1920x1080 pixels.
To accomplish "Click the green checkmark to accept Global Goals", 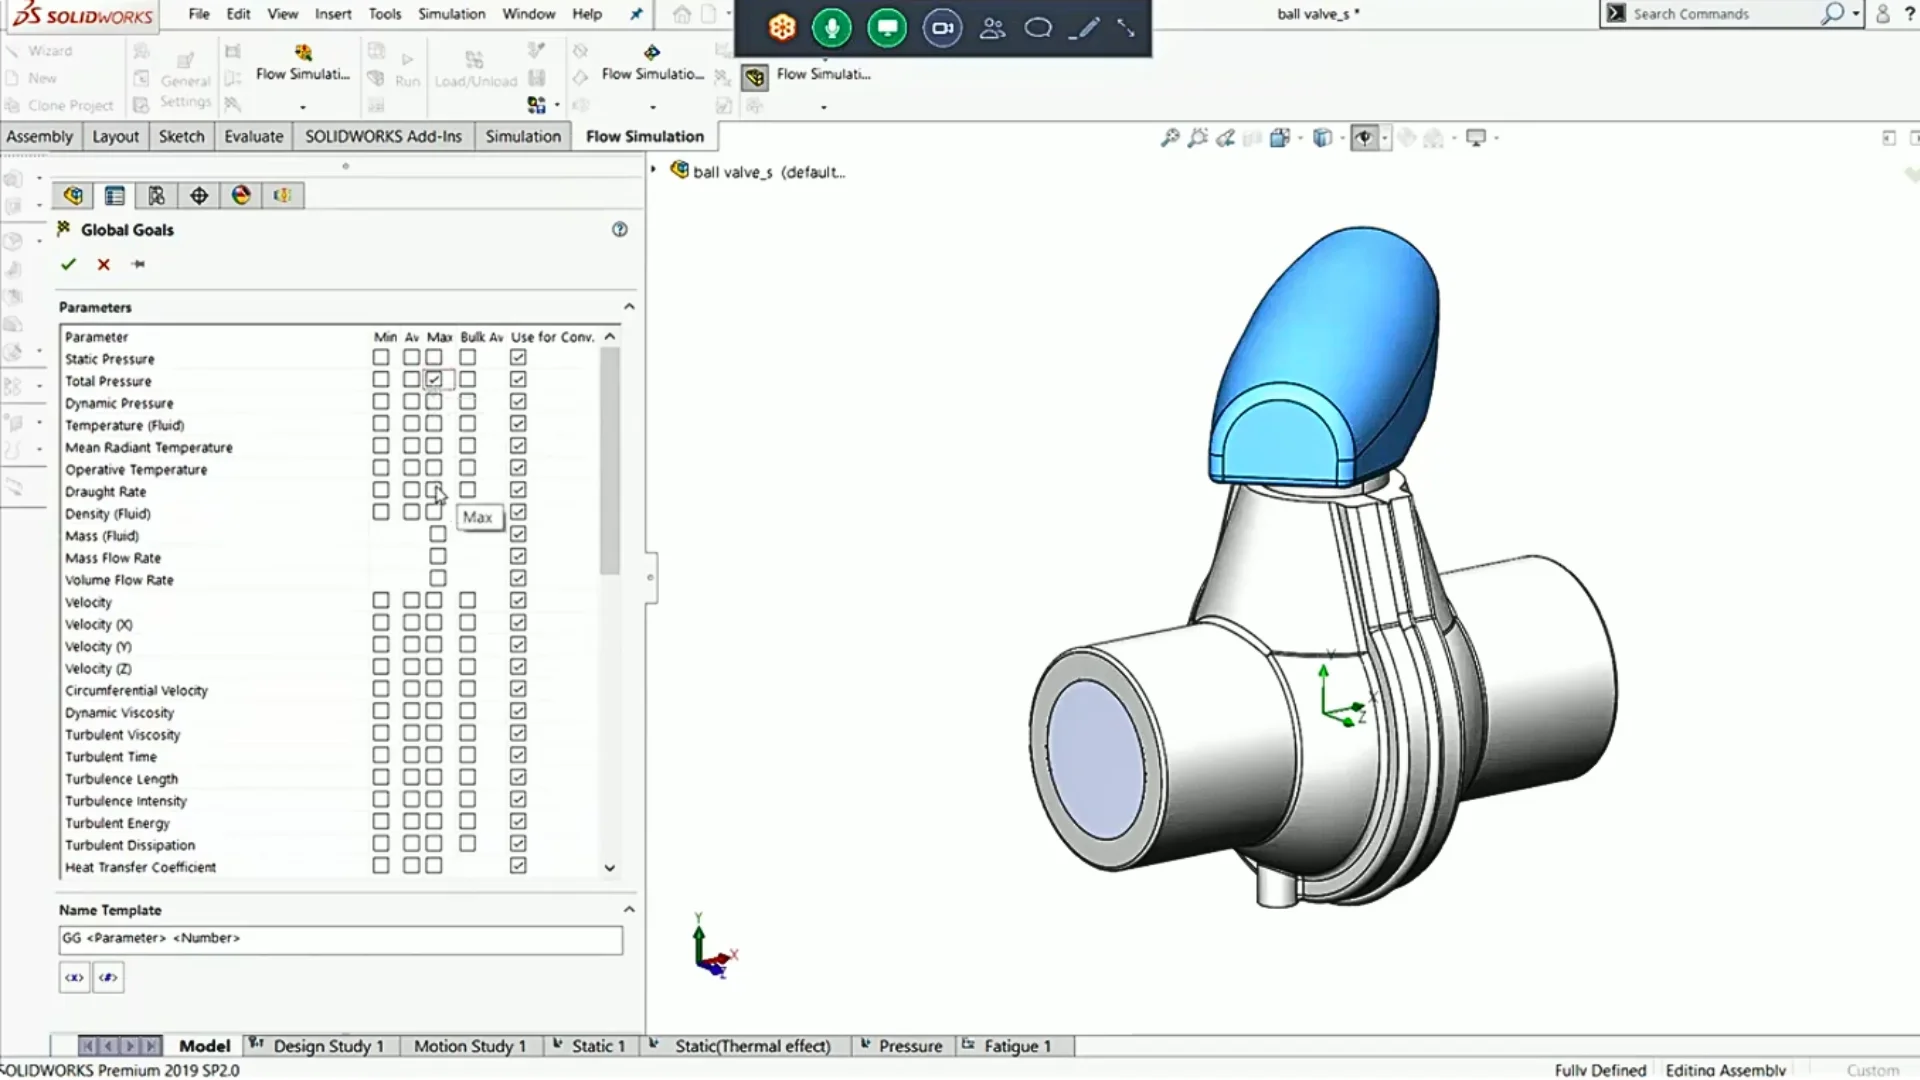I will (x=68, y=264).
